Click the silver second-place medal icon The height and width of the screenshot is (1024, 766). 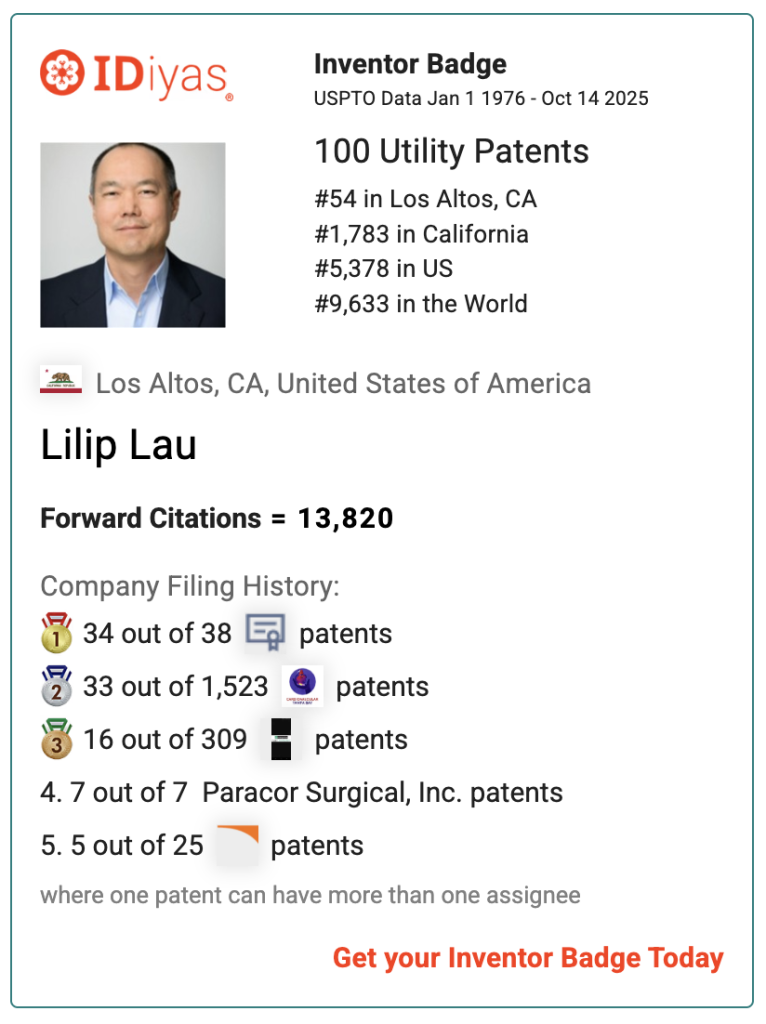pyautogui.click(x=56, y=686)
